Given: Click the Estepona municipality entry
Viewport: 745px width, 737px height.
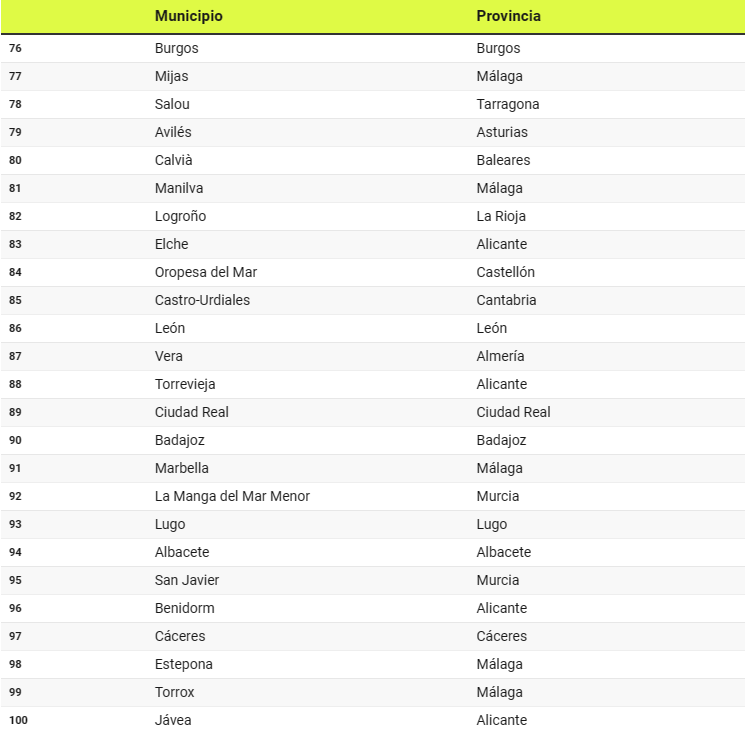Looking at the screenshot, I should 184,664.
